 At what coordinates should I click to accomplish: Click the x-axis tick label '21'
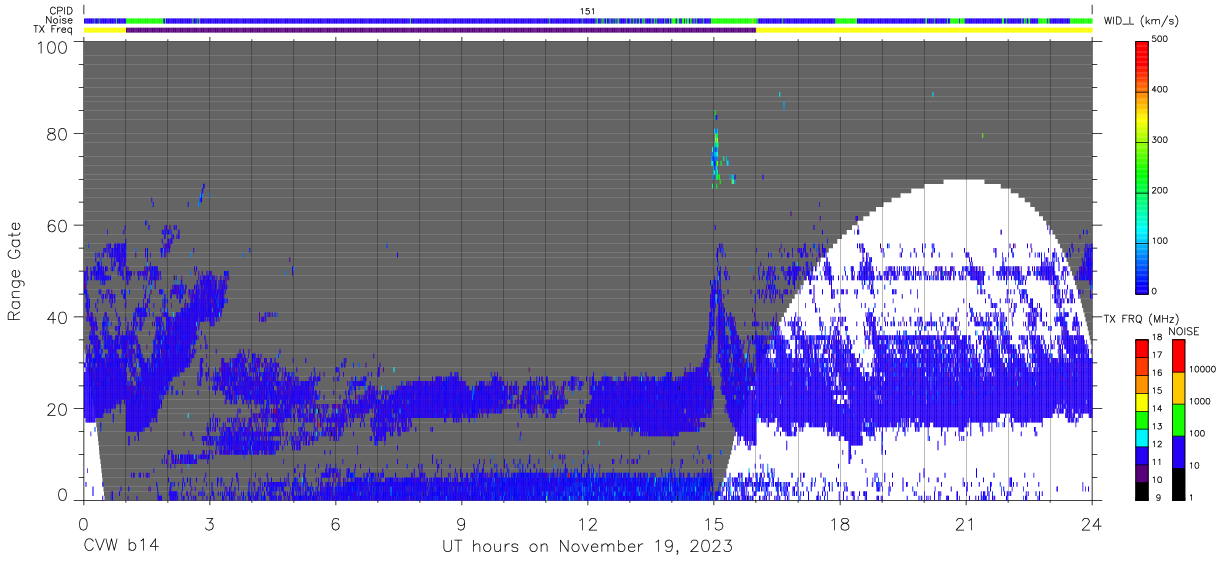(x=966, y=524)
